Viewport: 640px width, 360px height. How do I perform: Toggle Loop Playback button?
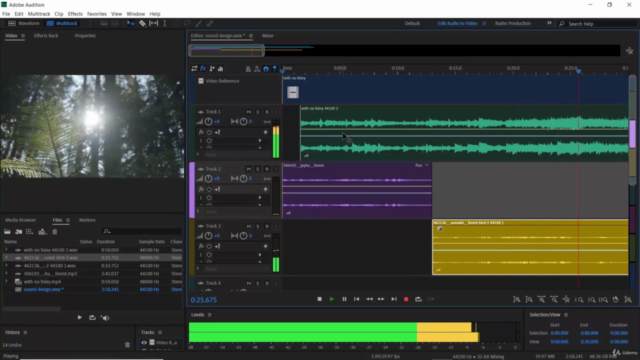pos(418,299)
